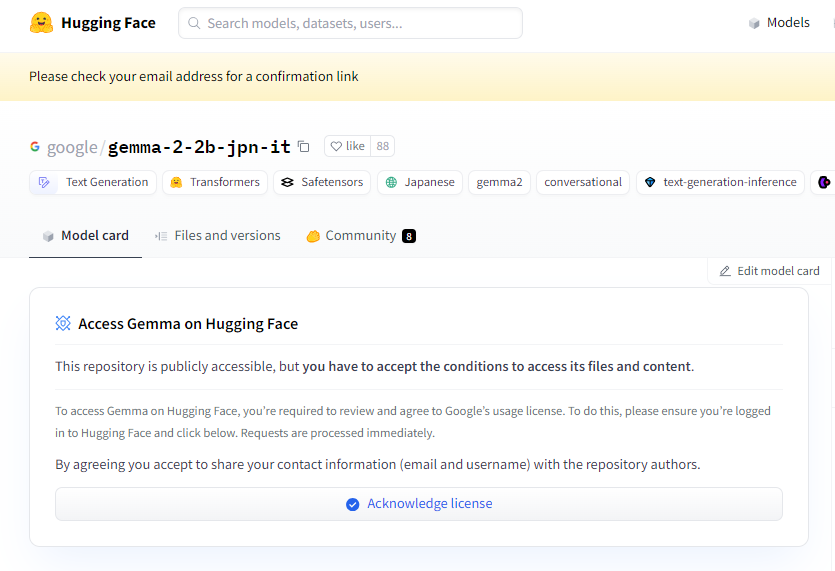Select the text-generation-inference tag
This screenshot has width=835, height=571.
tap(720, 182)
